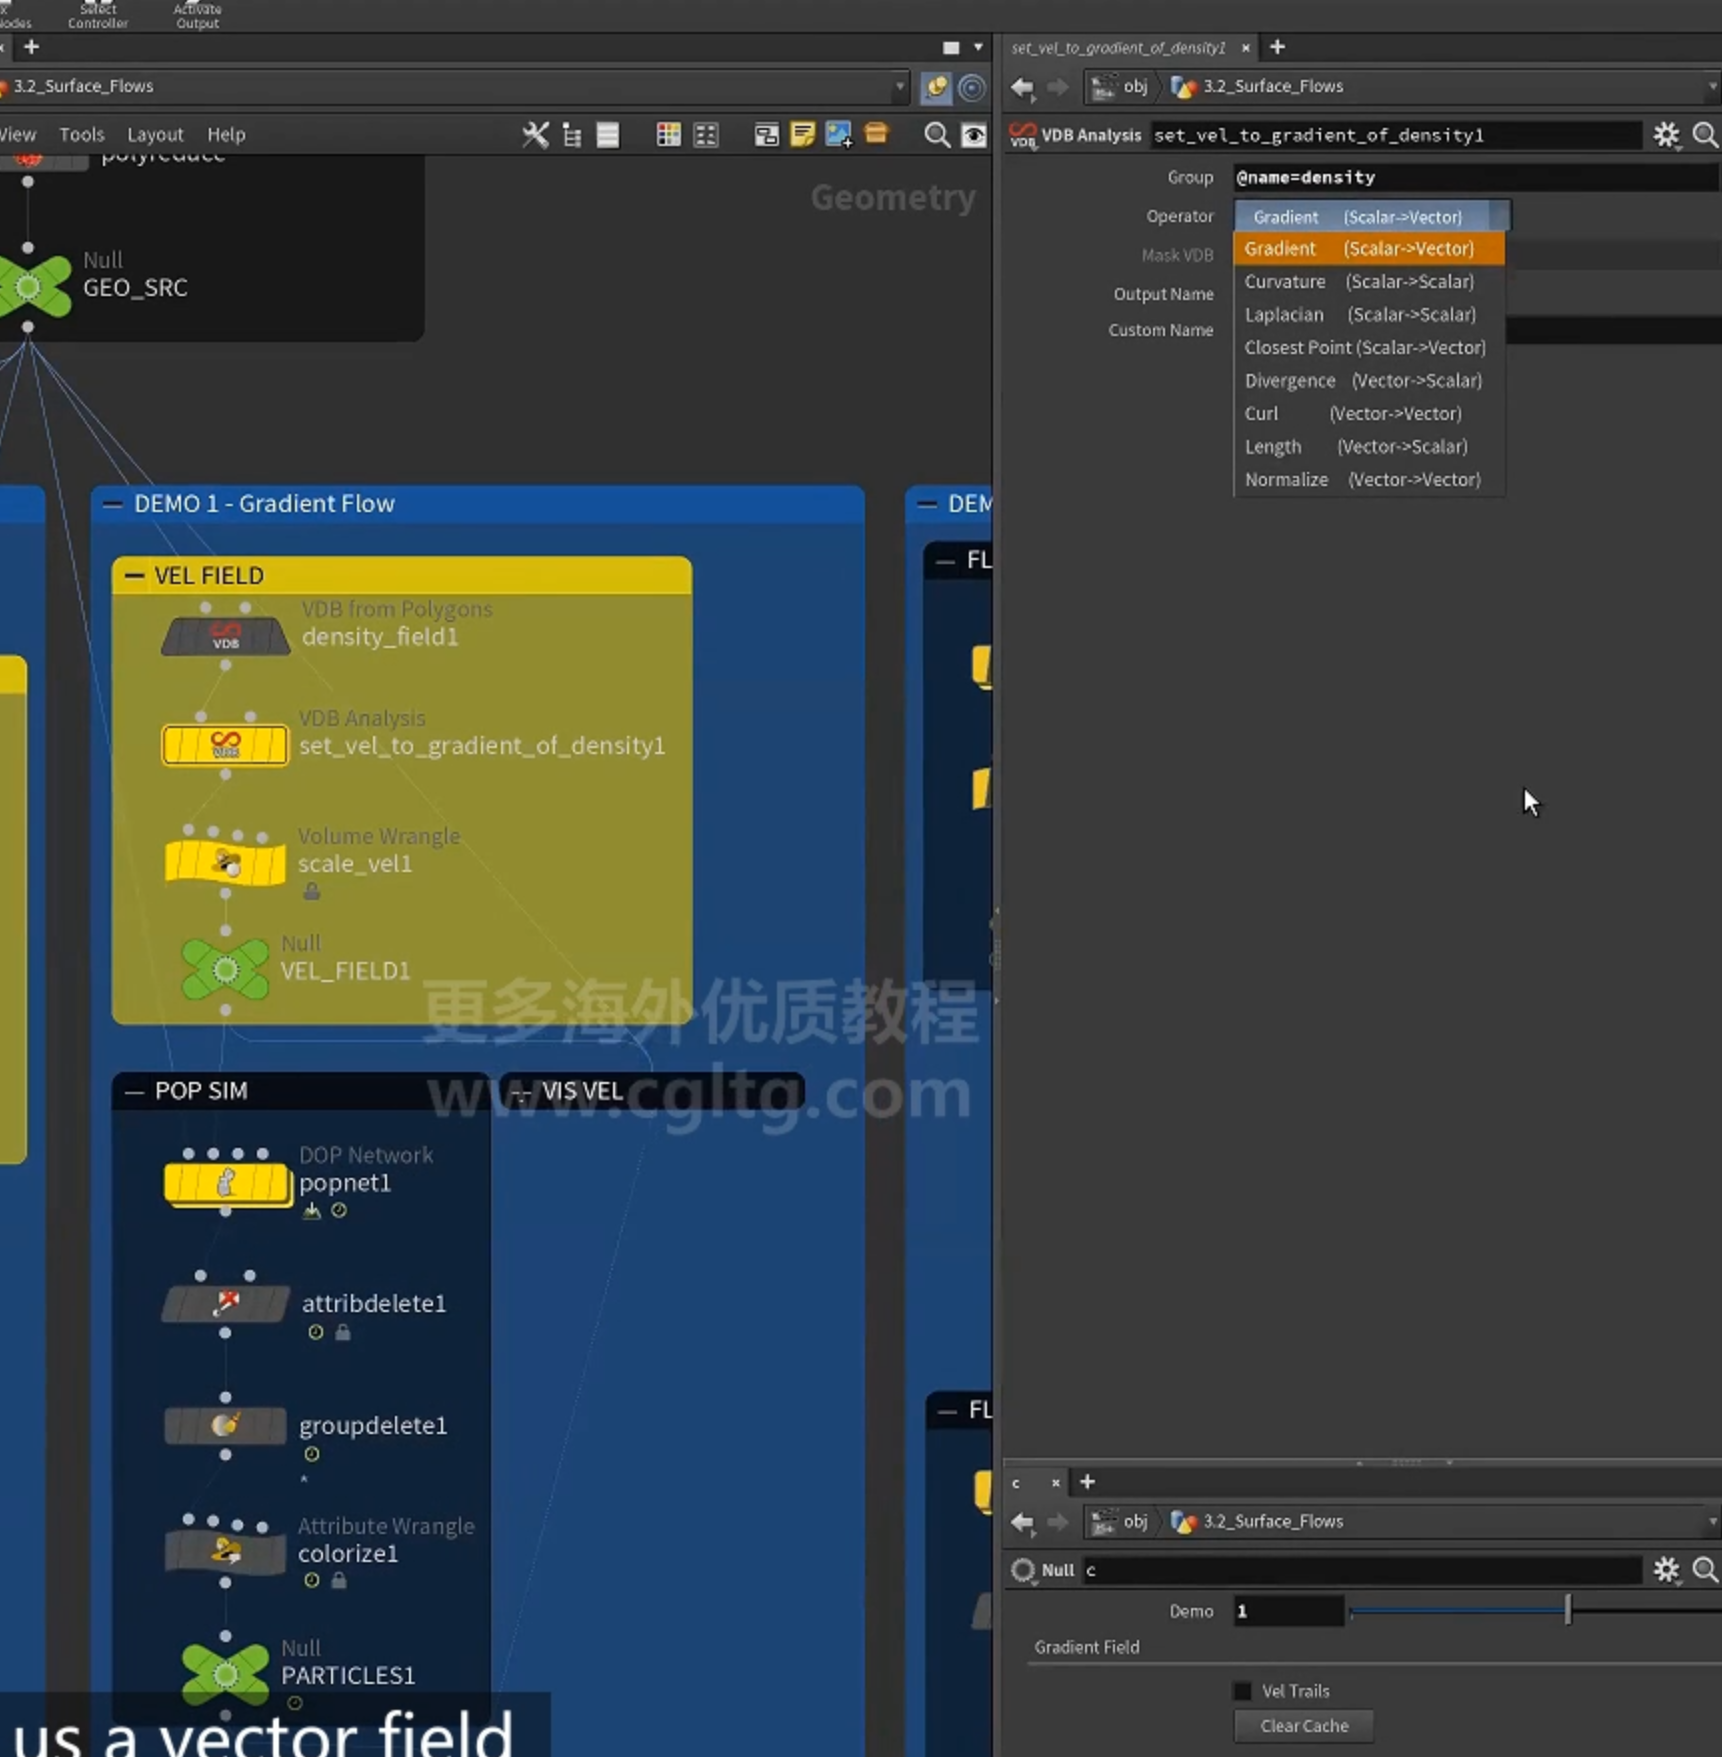Open gear menu for VDB Analysis parameters

tap(1666, 135)
